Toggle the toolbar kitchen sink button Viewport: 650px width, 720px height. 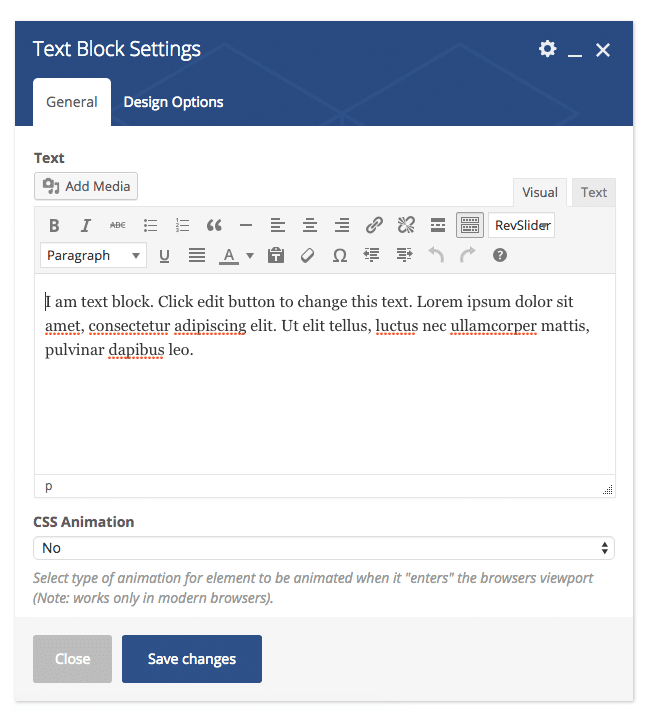coord(470,225)
